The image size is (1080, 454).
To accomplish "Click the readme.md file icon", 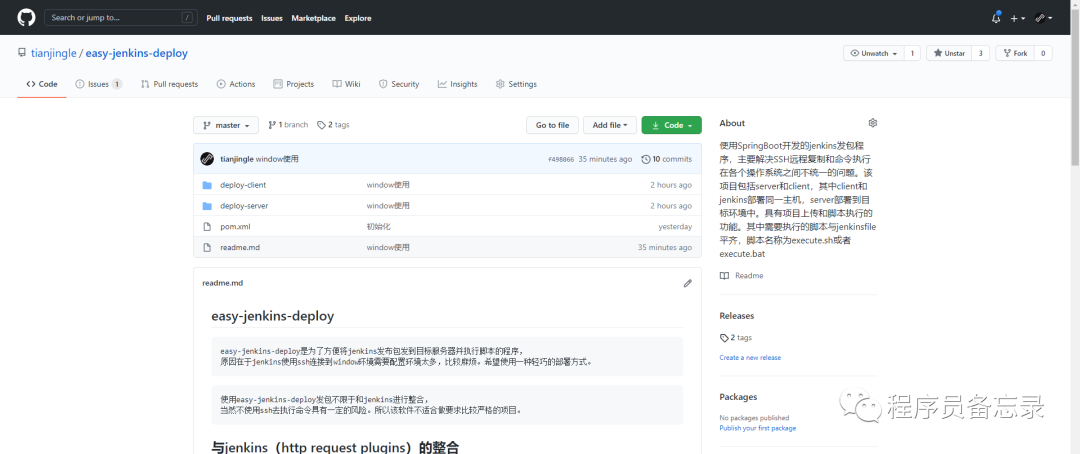I will point(207,247).
